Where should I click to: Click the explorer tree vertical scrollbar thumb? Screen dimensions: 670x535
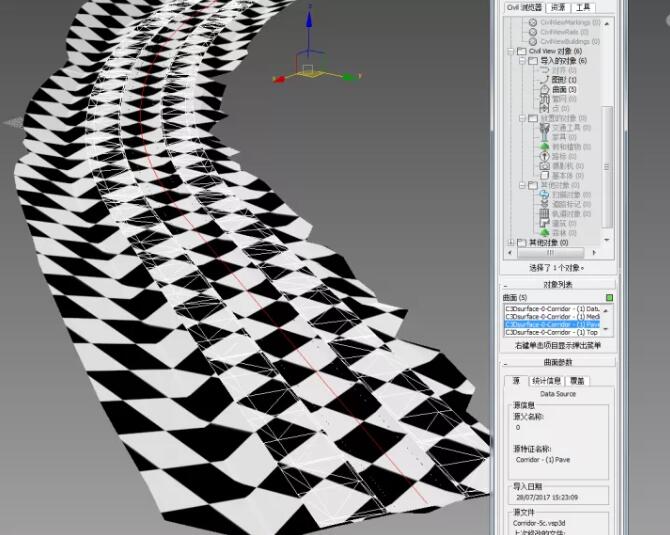click(607, 167)
